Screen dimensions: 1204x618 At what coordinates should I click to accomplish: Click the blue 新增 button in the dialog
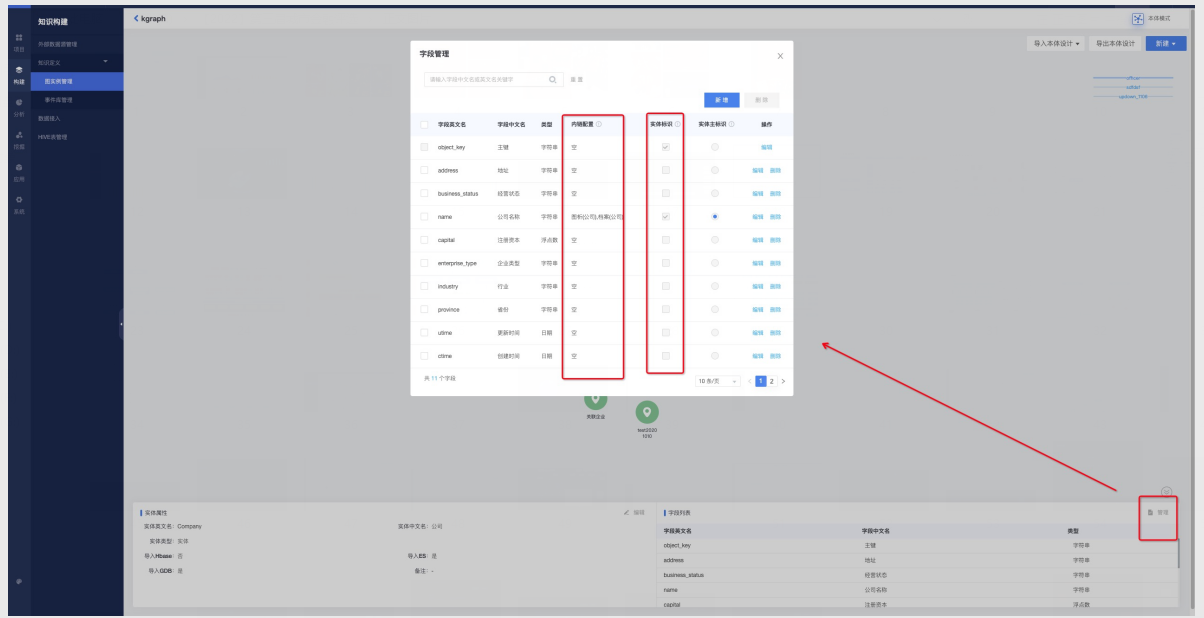[721, 100]
